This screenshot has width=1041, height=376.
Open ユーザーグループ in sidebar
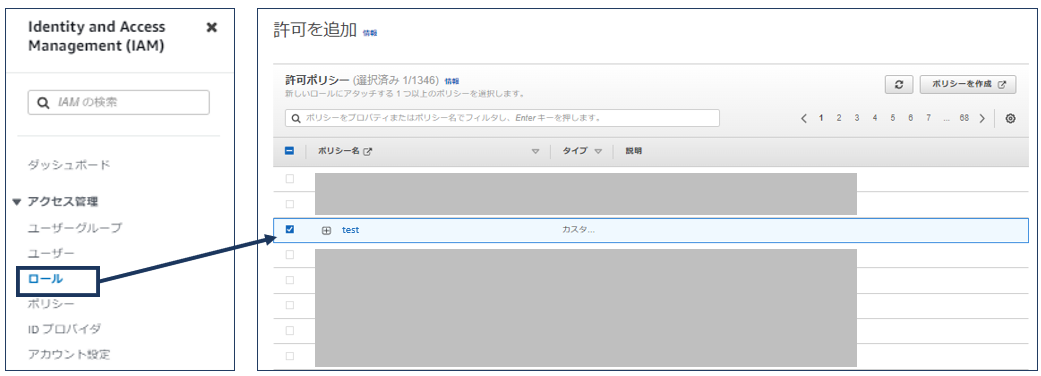point(75,228)
